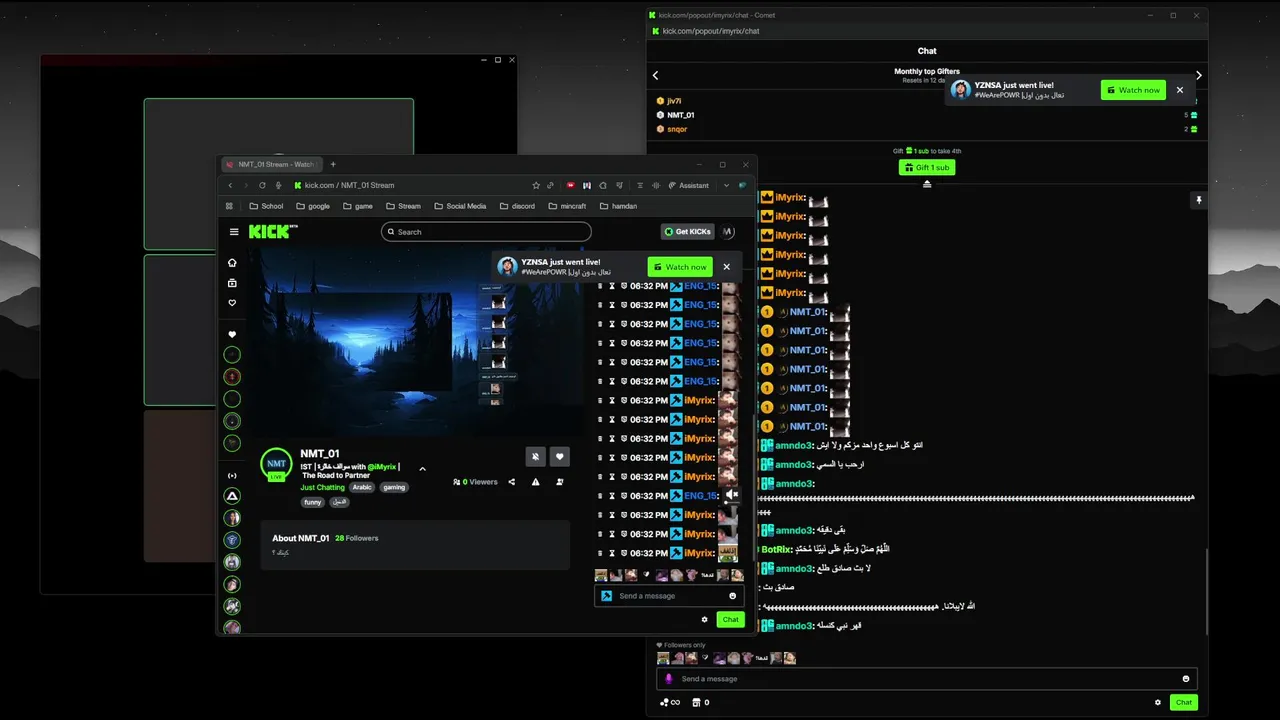The width and height of the screenshot is (1280, 720).
Task: Select the funny stream tag
Action: pos(313,502)
